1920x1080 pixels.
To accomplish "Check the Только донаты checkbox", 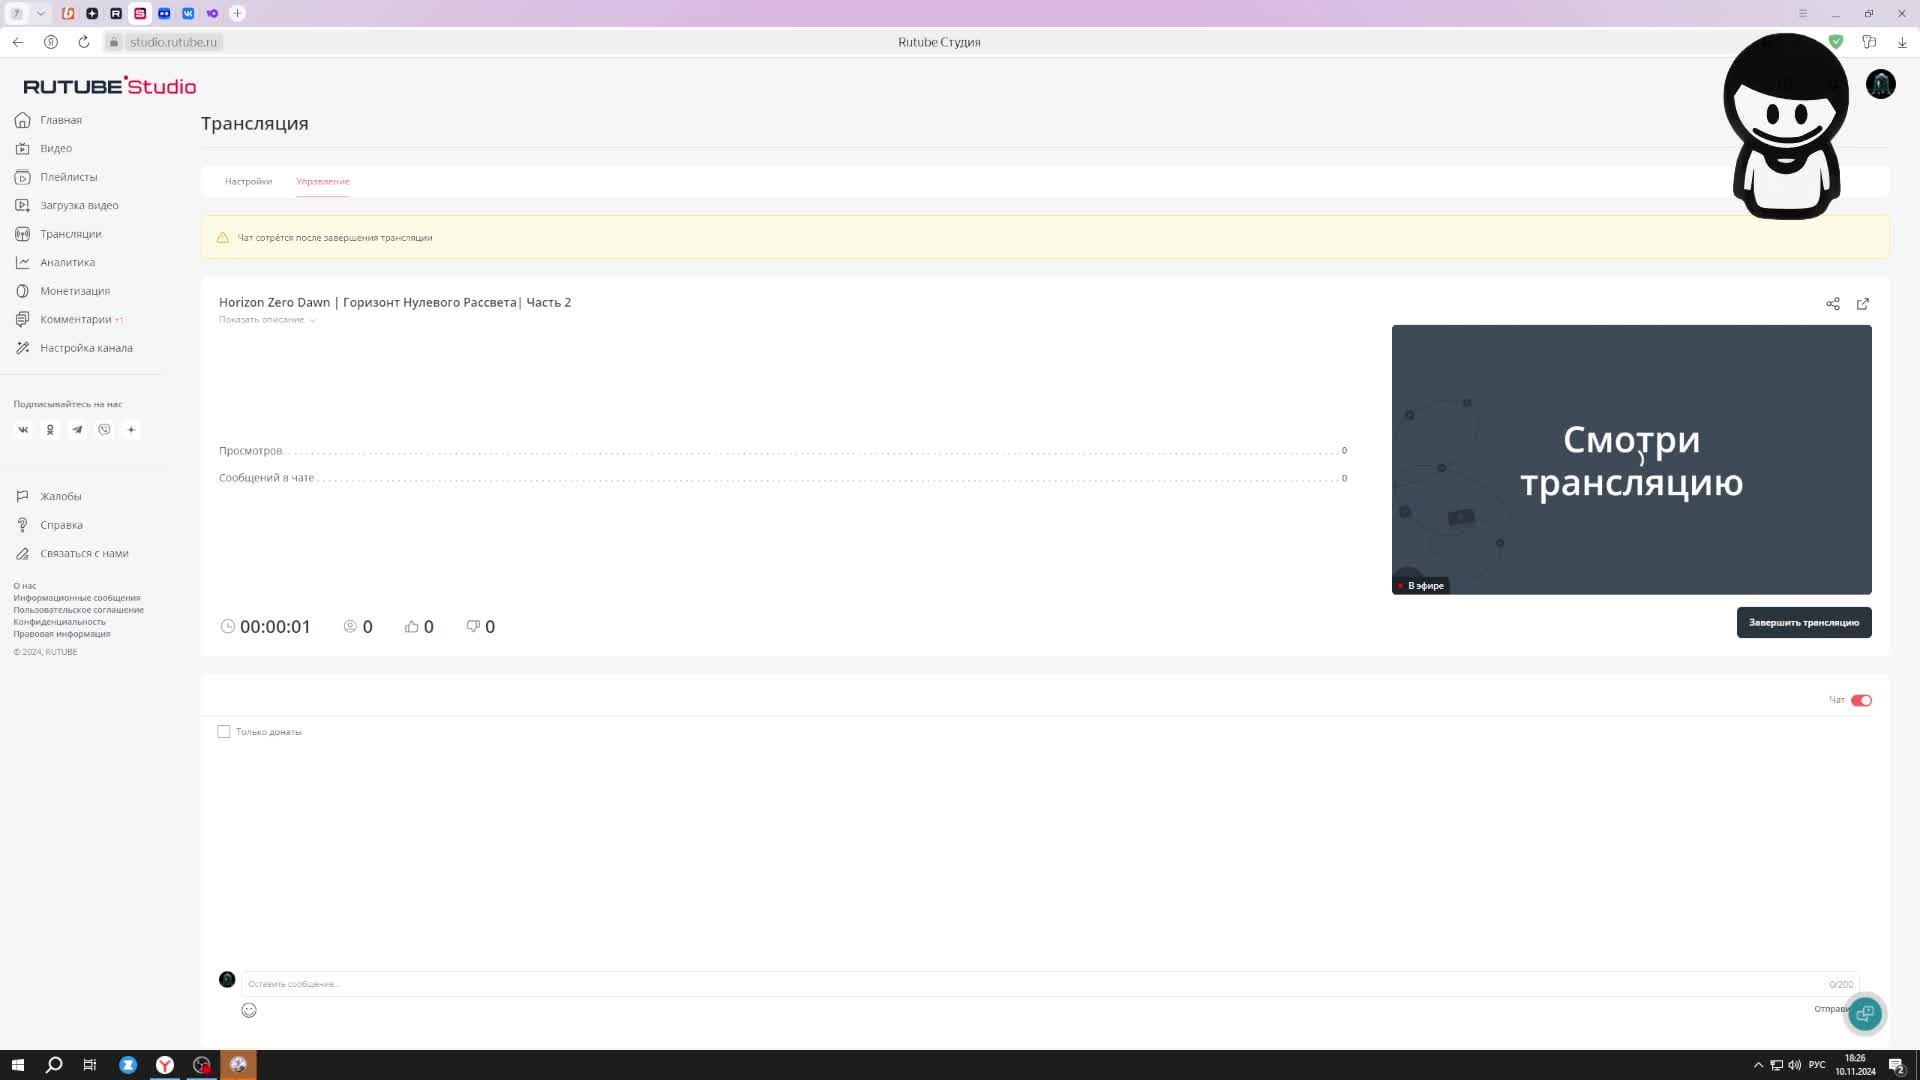I will point(224,732).
